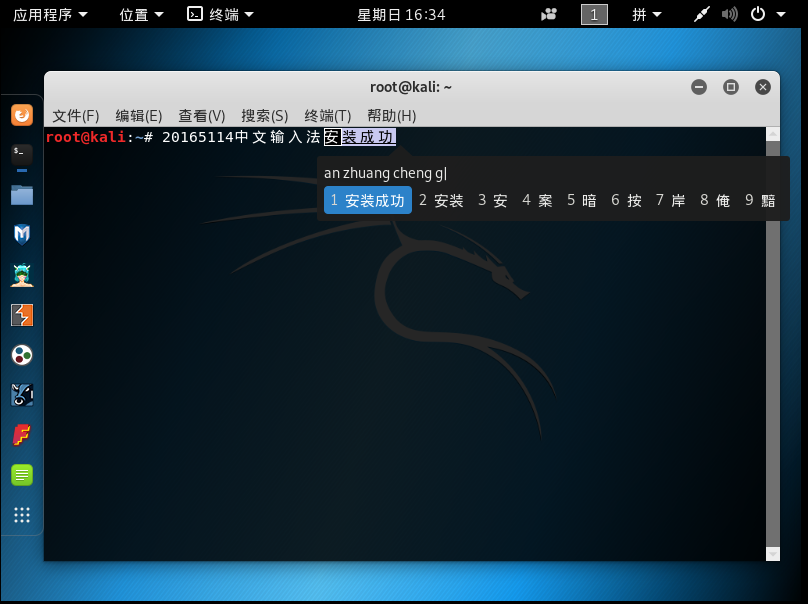This screenshot has width=808, height=604.
Task: Select candidate 9 黯
Action: [x=760, y=200]
